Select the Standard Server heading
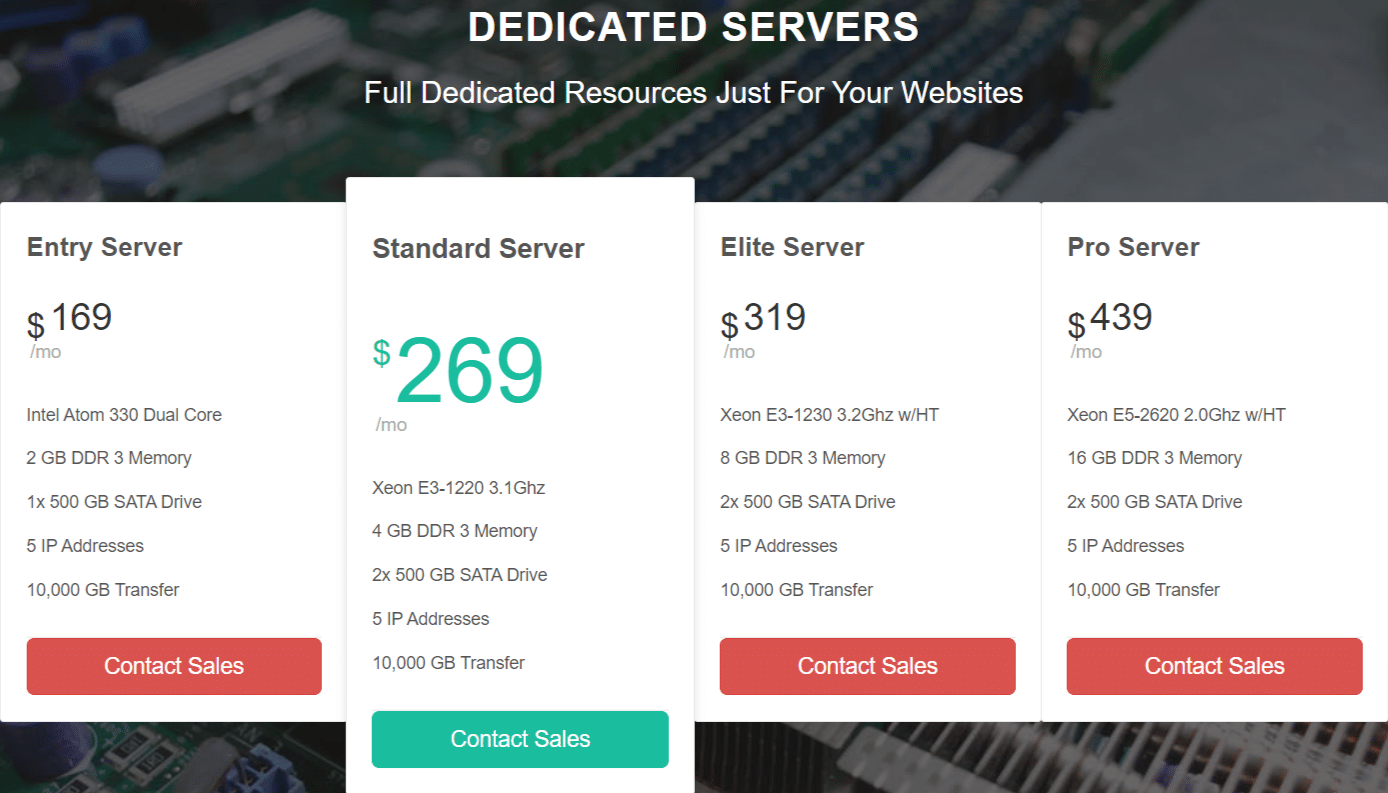The width and height of the screenshot is (1388, 793). (478, 249)
